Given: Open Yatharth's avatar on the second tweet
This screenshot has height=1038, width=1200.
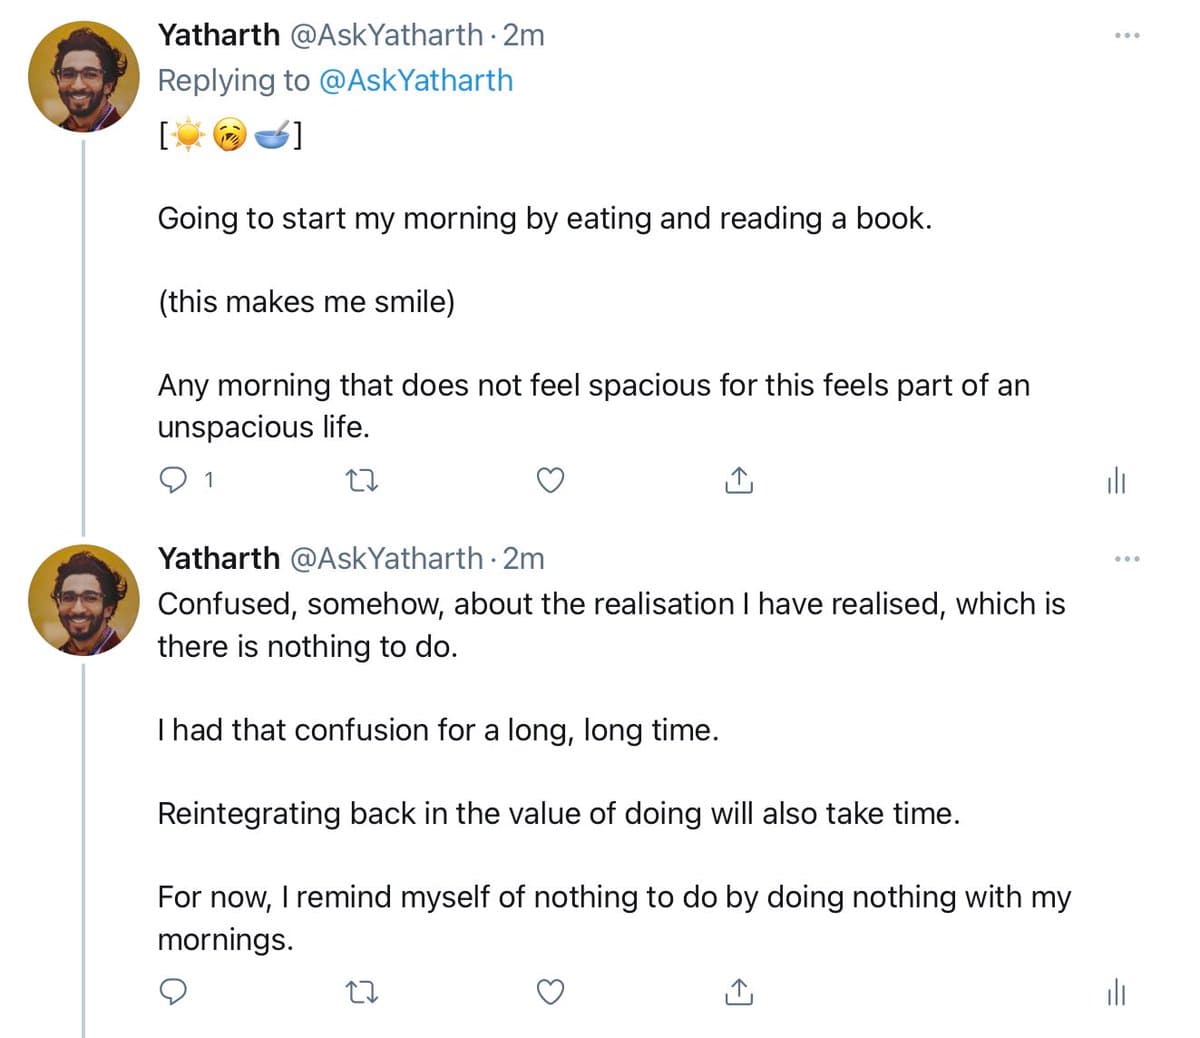Looking at the screenshot, I should (x=84, y=599).
